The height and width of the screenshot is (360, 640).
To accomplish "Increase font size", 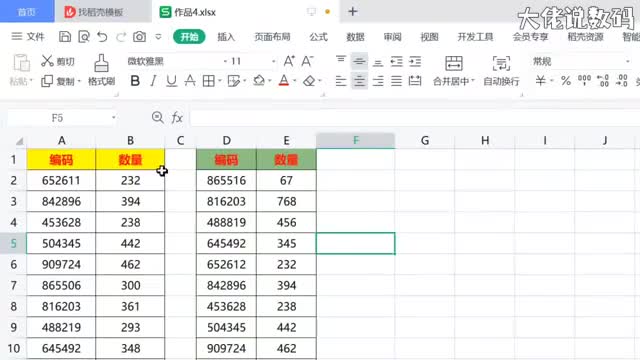I will [289, 61].
